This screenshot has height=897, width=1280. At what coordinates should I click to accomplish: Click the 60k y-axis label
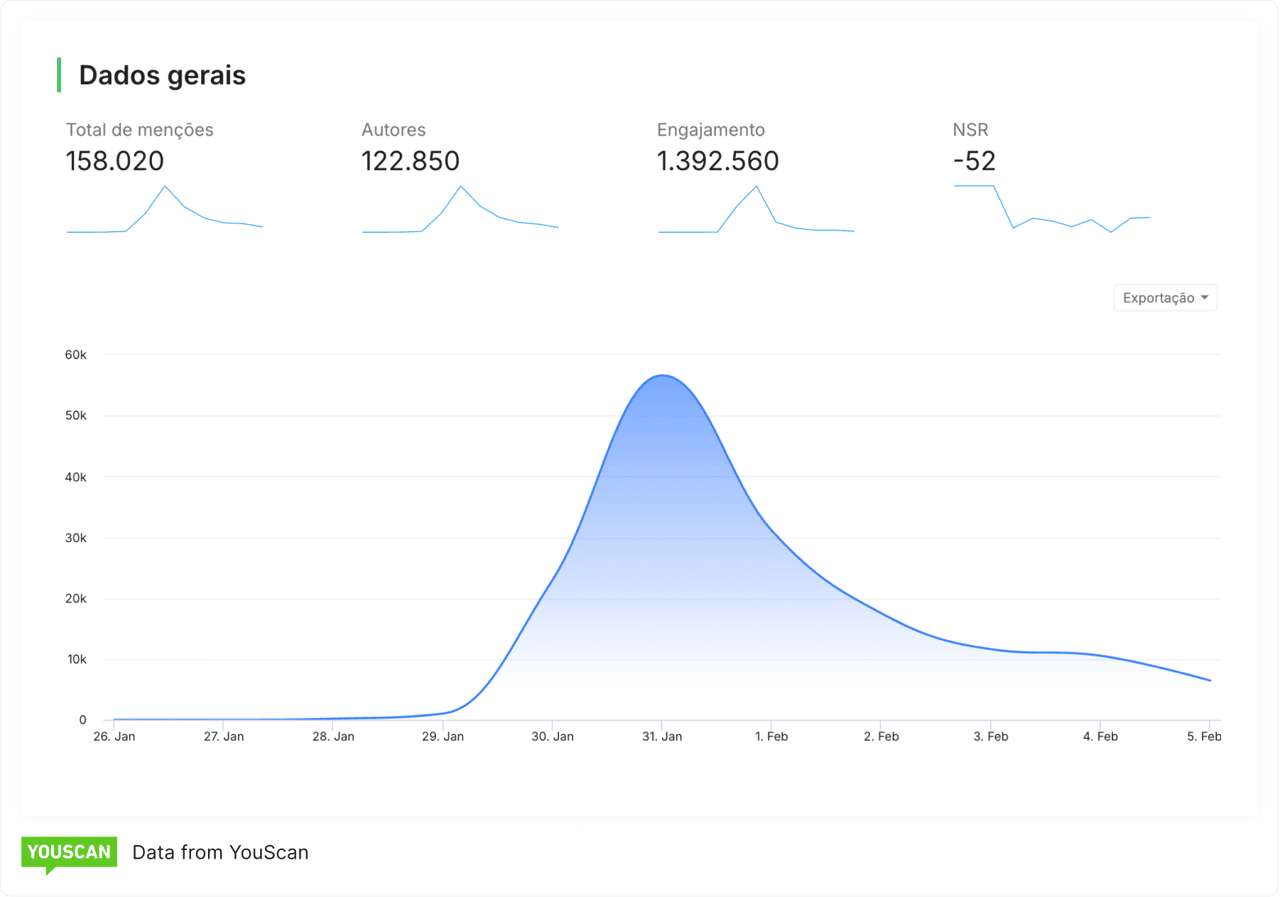[x=76, y=355]
